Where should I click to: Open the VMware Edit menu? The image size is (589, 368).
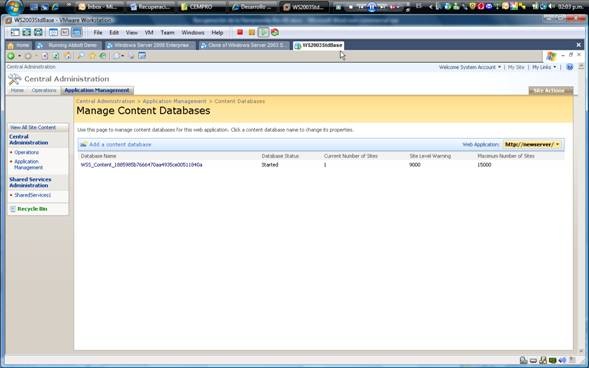[x=114, y=33]
